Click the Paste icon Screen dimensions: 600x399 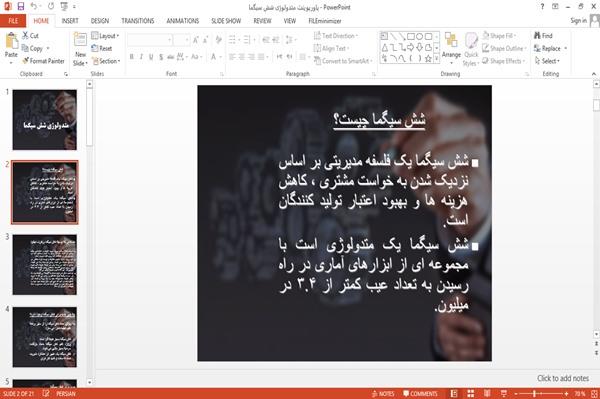coord(11,41)
